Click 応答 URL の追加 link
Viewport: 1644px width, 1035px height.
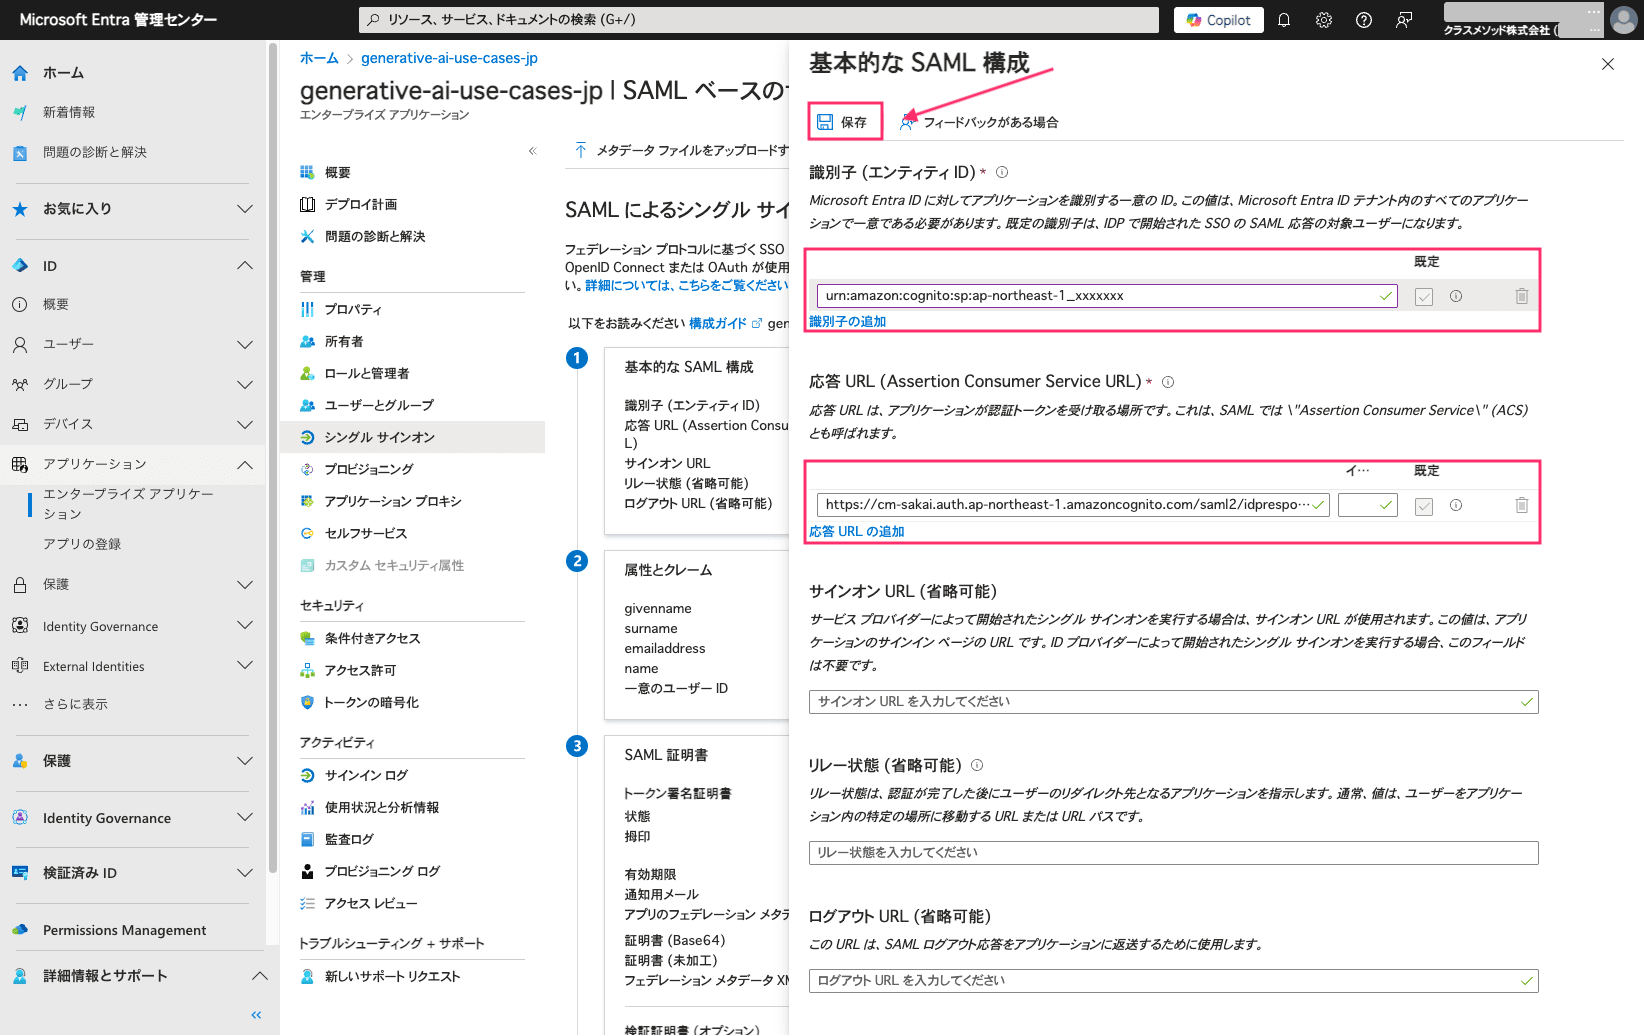856,532
